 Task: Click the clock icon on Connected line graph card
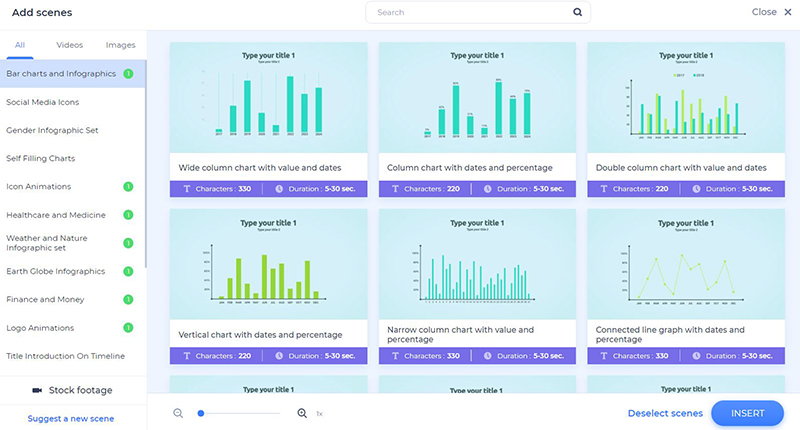pyautogui.click(x=696, y=356)
